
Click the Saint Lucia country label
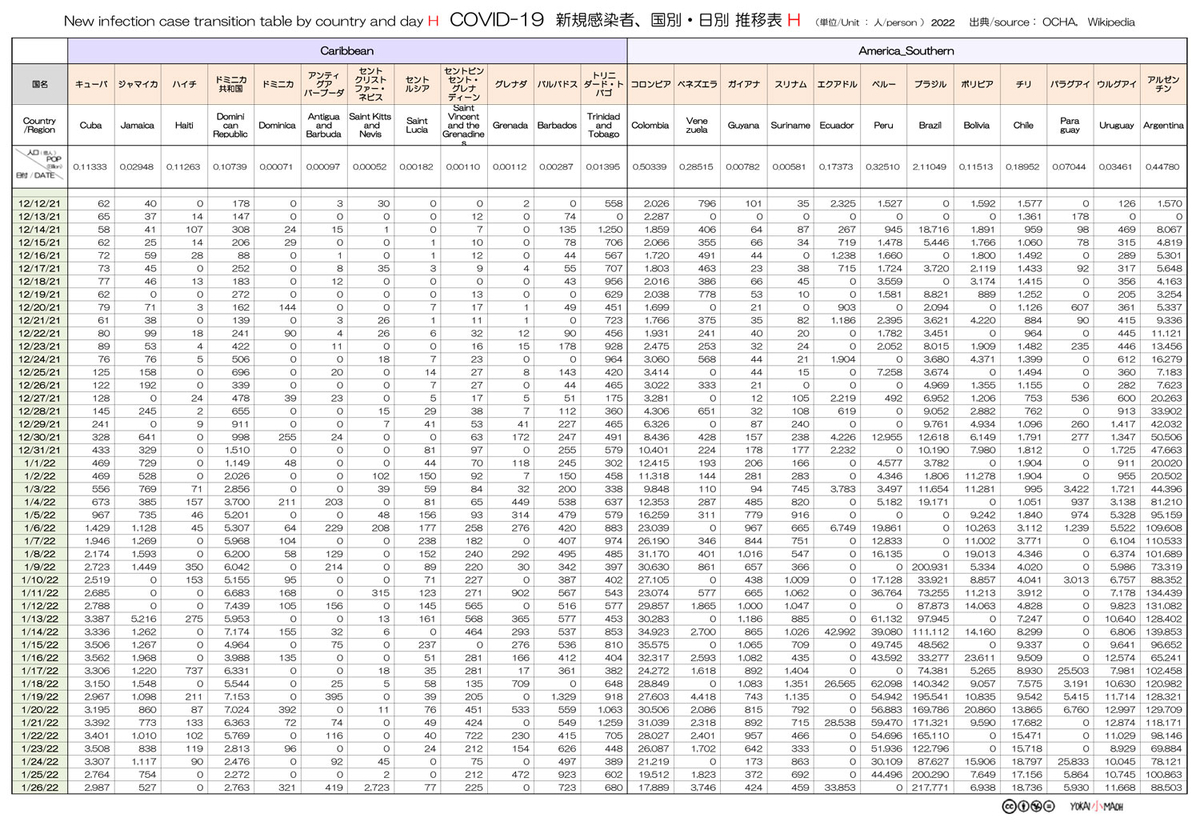417,126
